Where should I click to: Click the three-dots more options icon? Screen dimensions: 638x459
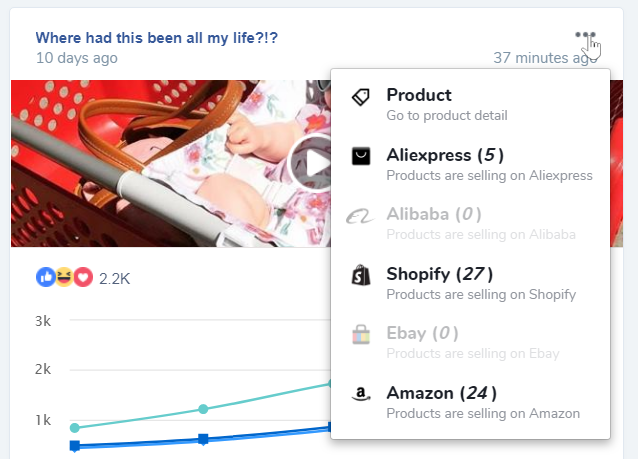[586, 36]
